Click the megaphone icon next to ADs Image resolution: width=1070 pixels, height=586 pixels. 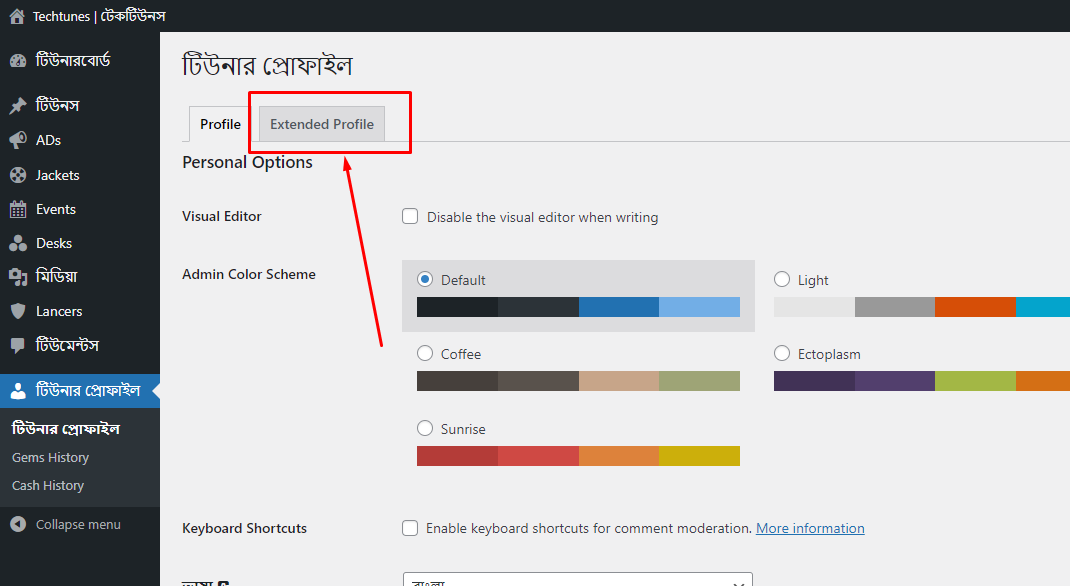[x=18, y=141]
